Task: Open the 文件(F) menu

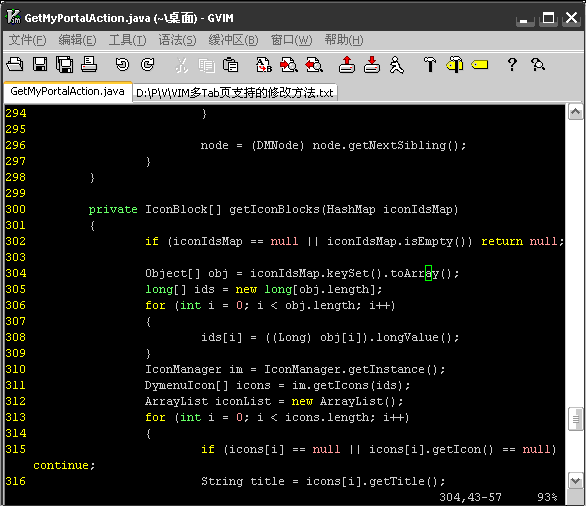Action: click(27, 40)
